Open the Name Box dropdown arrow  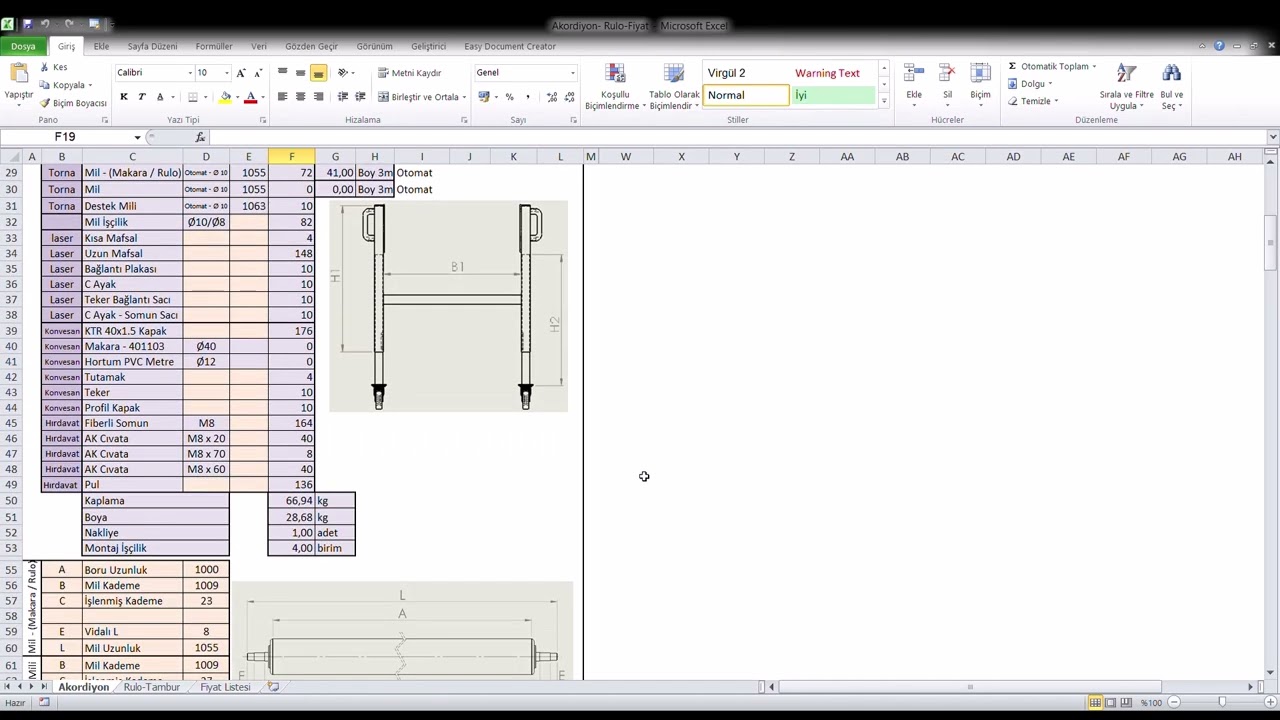pyautogui.click(x=137, y=137)
